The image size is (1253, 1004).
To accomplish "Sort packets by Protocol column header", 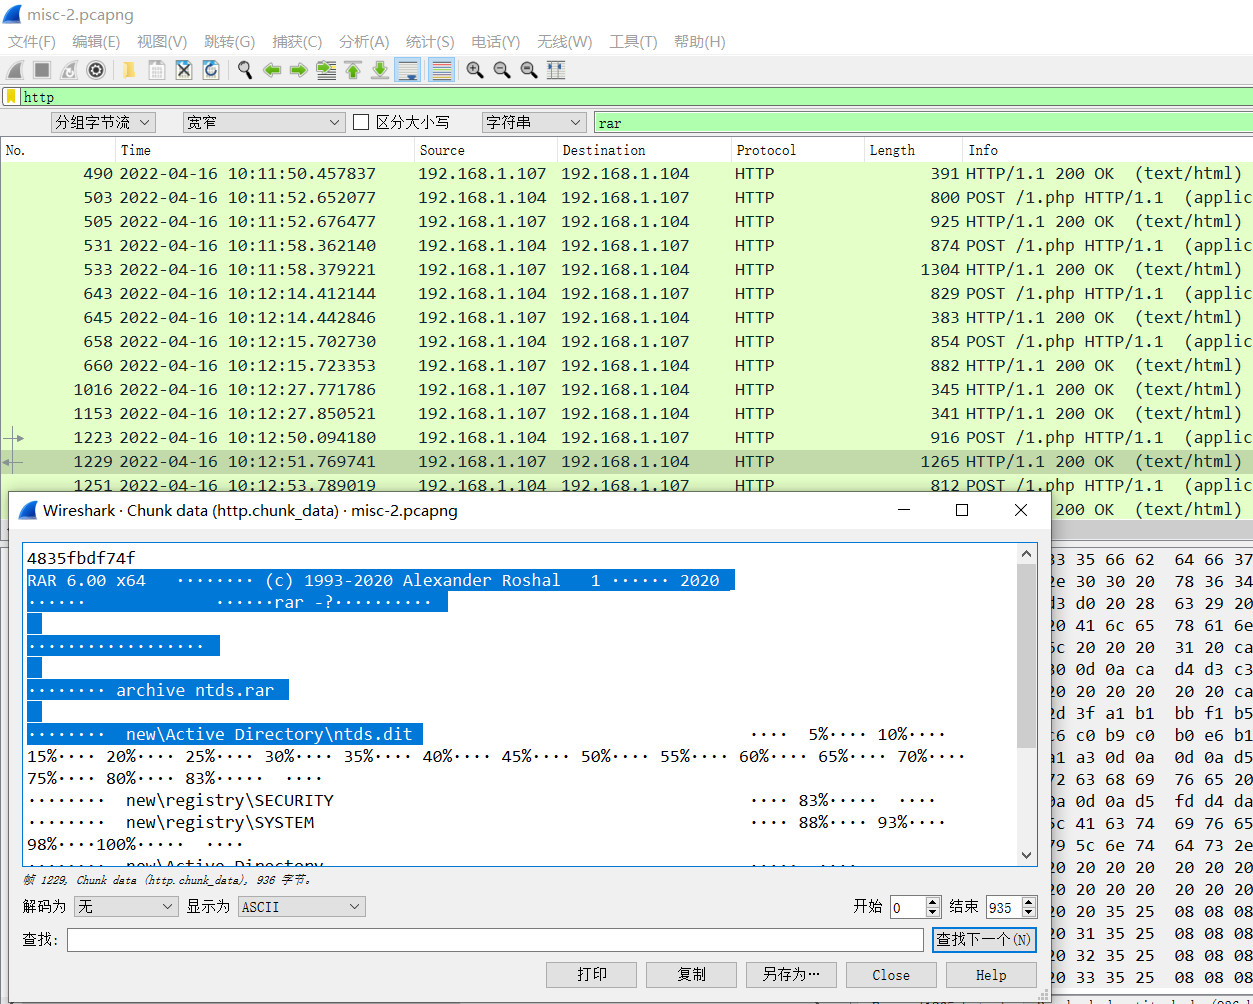I will (797, 150).
